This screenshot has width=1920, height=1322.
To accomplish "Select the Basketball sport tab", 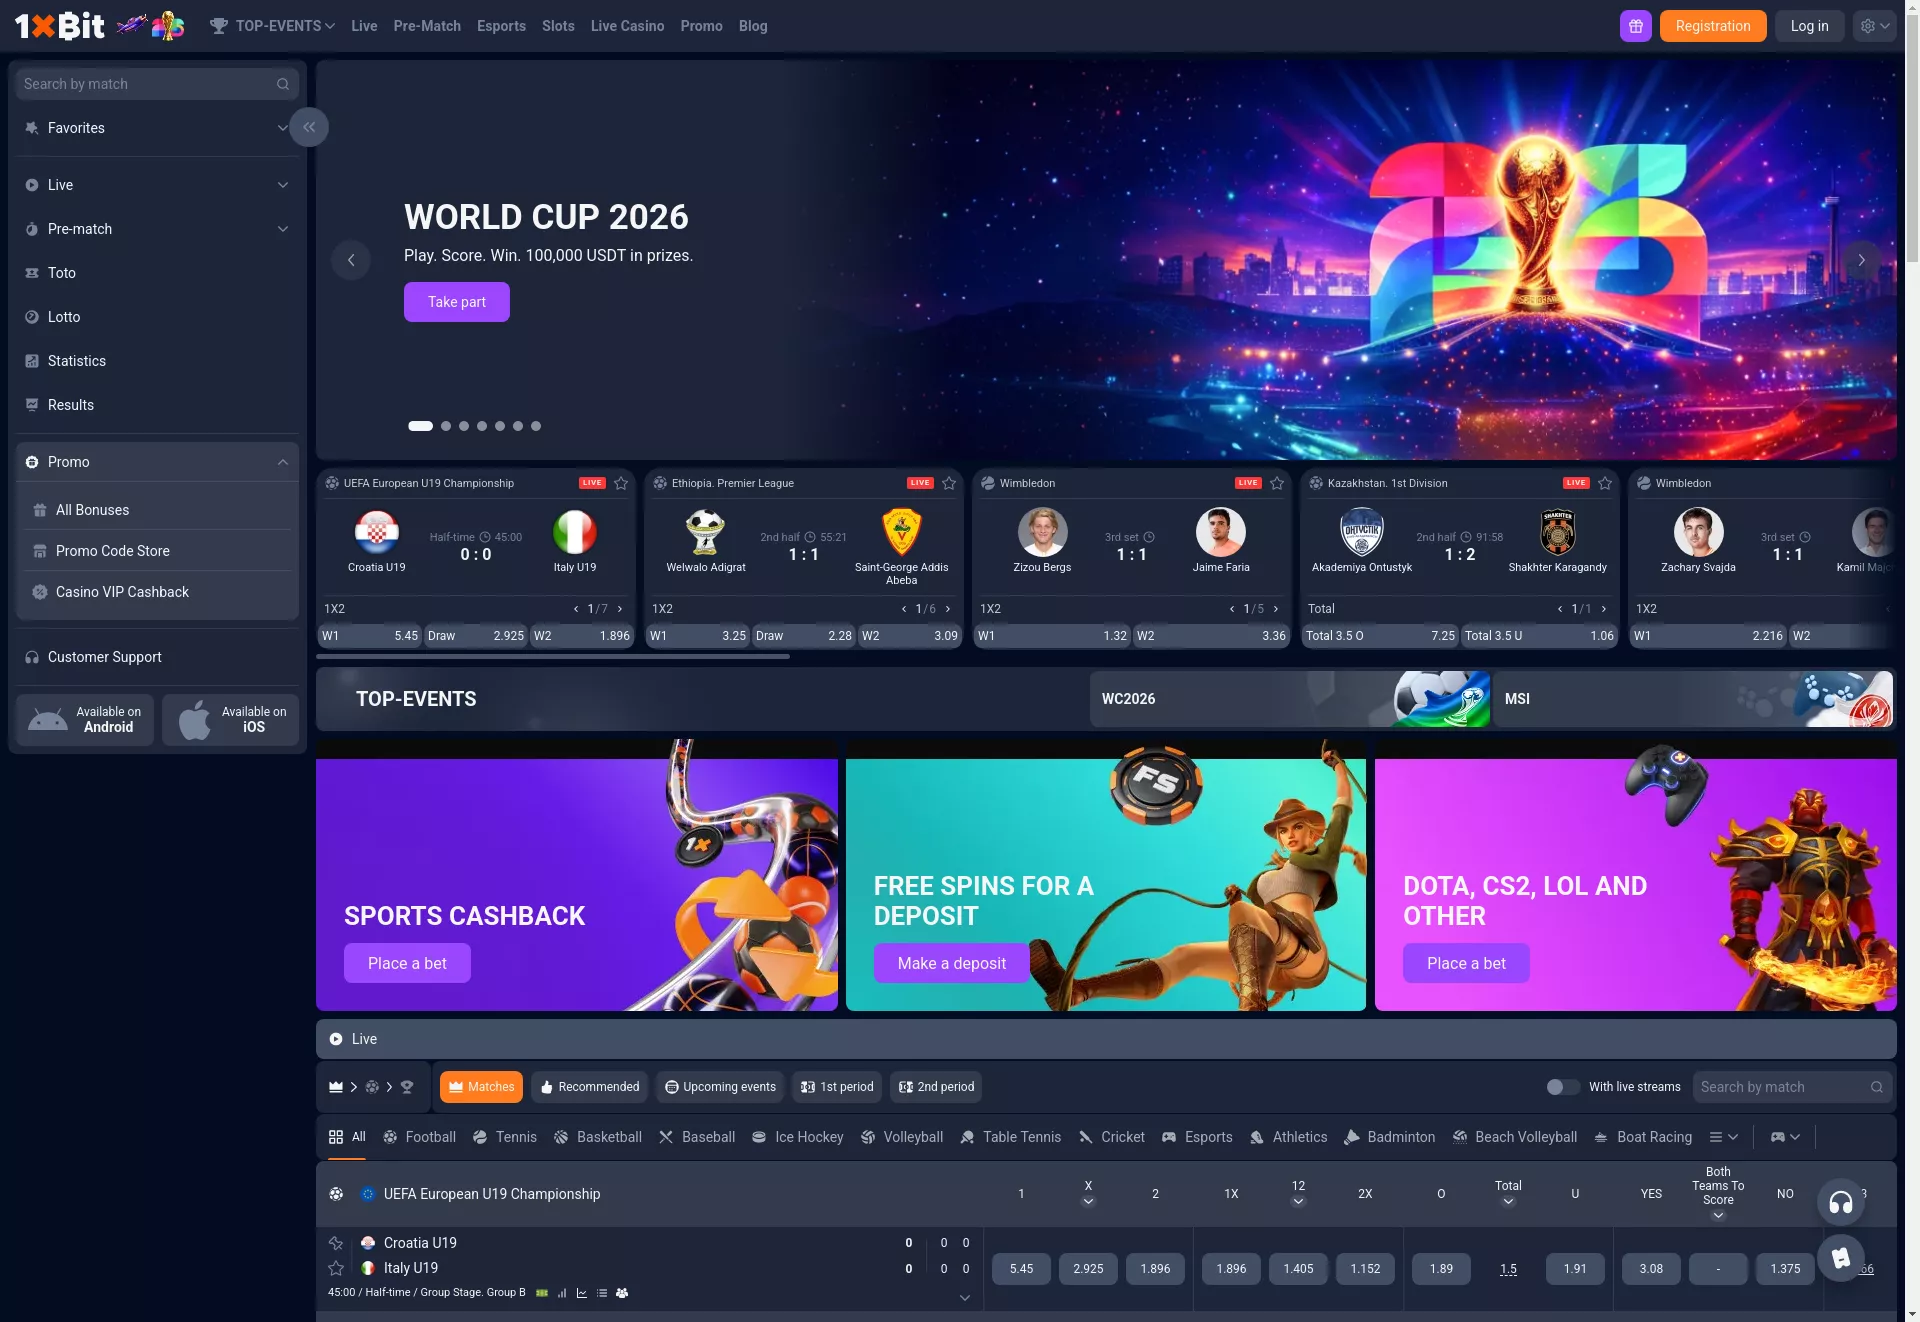I will pos(598,1137).
